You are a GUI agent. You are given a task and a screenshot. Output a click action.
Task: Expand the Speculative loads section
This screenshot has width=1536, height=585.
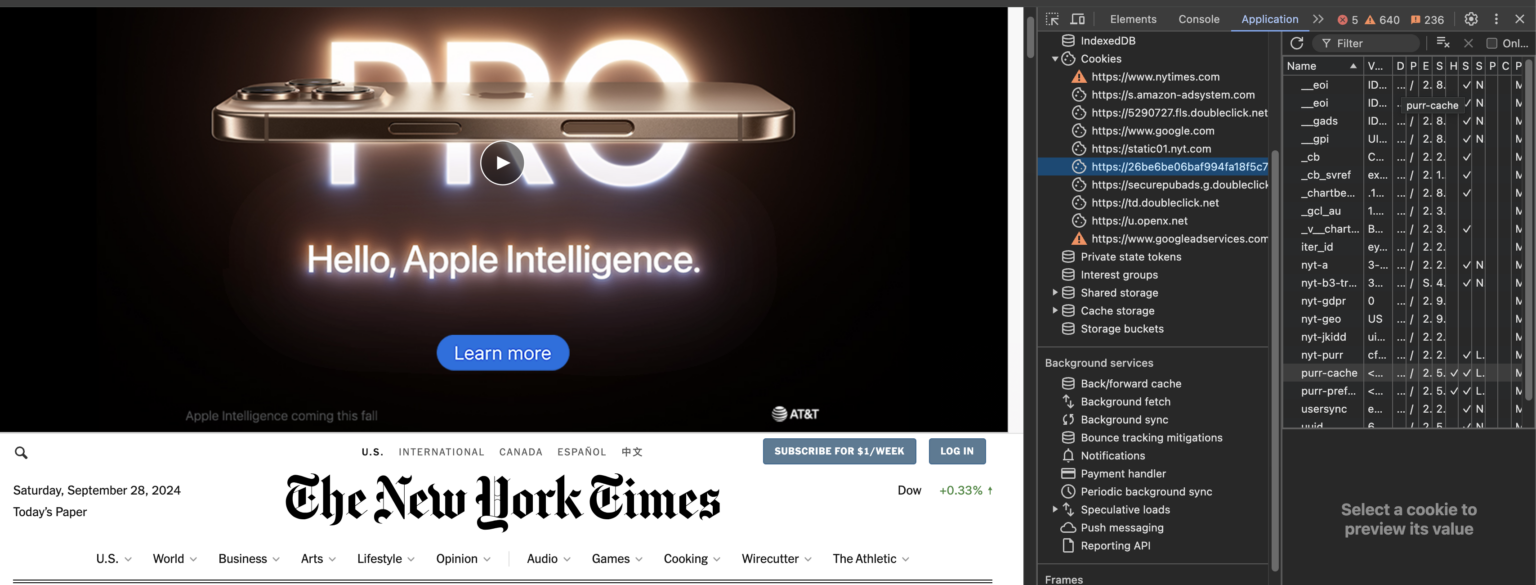click(1054, 510)
